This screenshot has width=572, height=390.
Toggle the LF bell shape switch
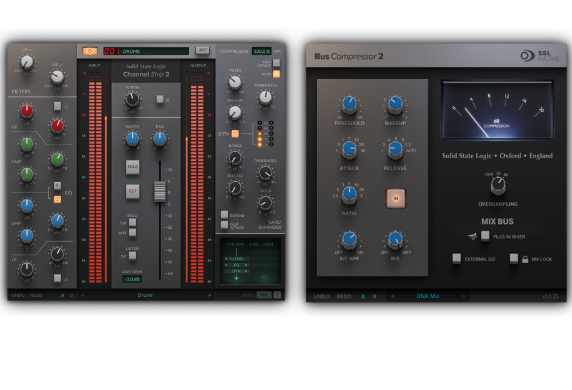coord(57,278)
